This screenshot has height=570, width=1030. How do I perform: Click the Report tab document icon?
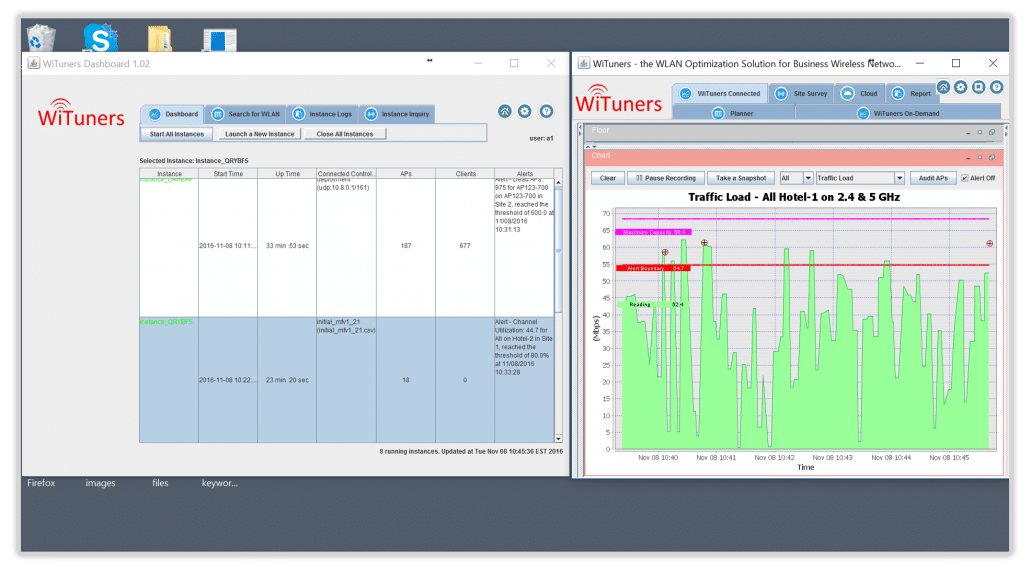(x=897, y=93)
